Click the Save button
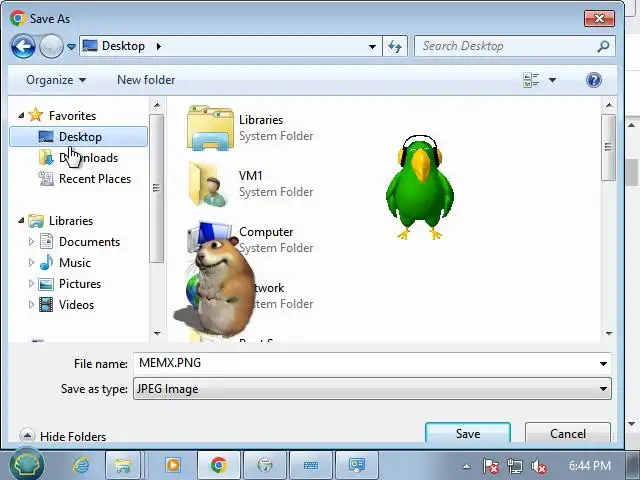The image size is (640, 480). [x=468, y=433]
